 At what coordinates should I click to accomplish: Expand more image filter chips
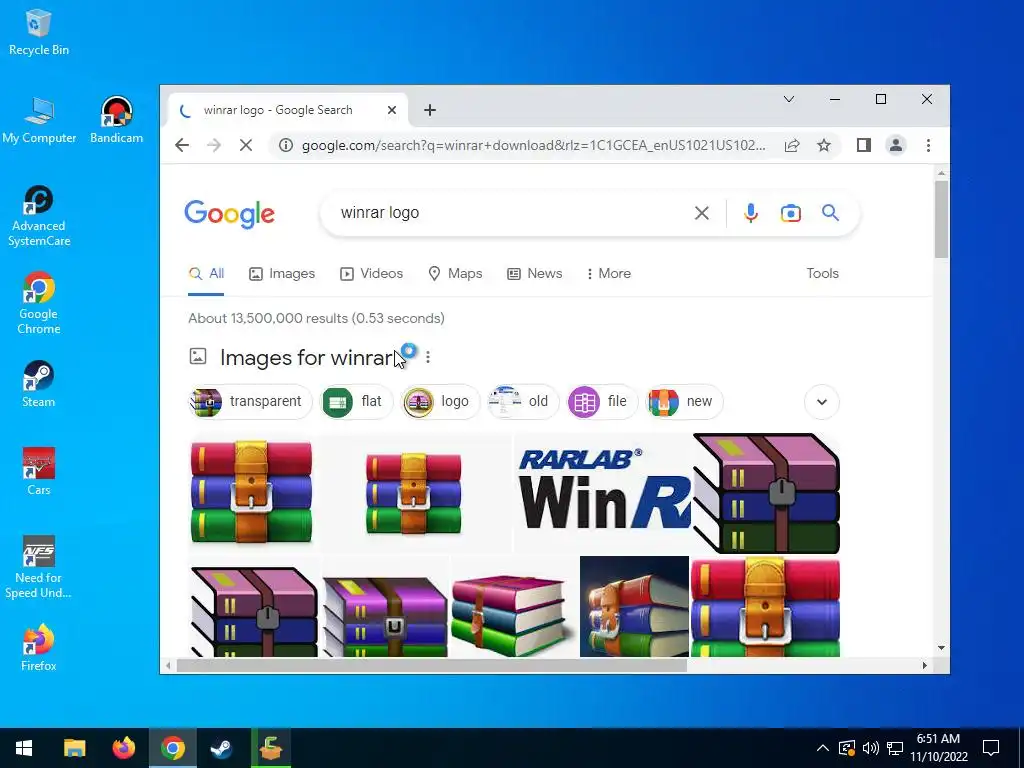point(822,402)
